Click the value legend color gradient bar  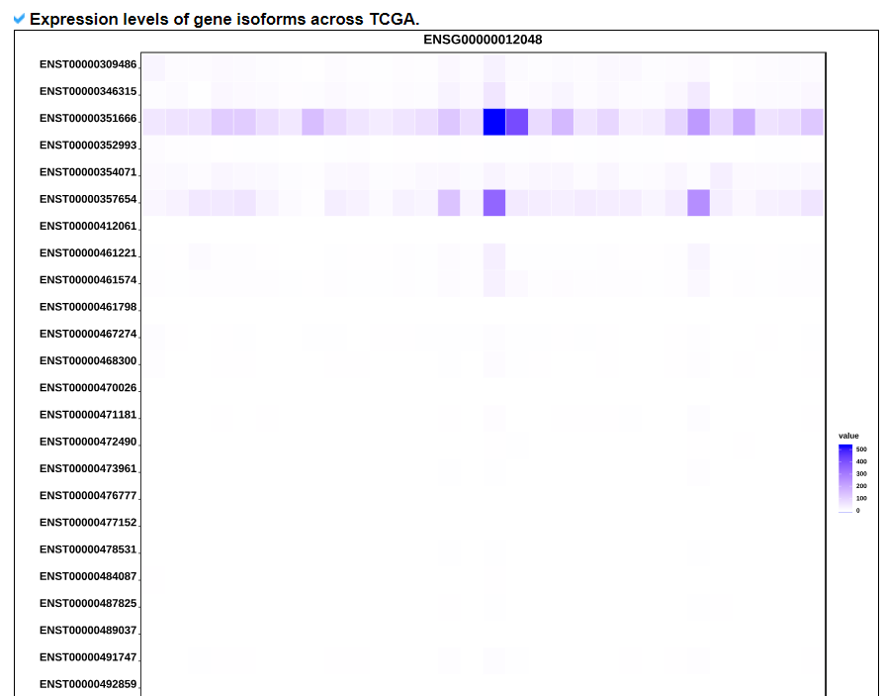[845, 476]
